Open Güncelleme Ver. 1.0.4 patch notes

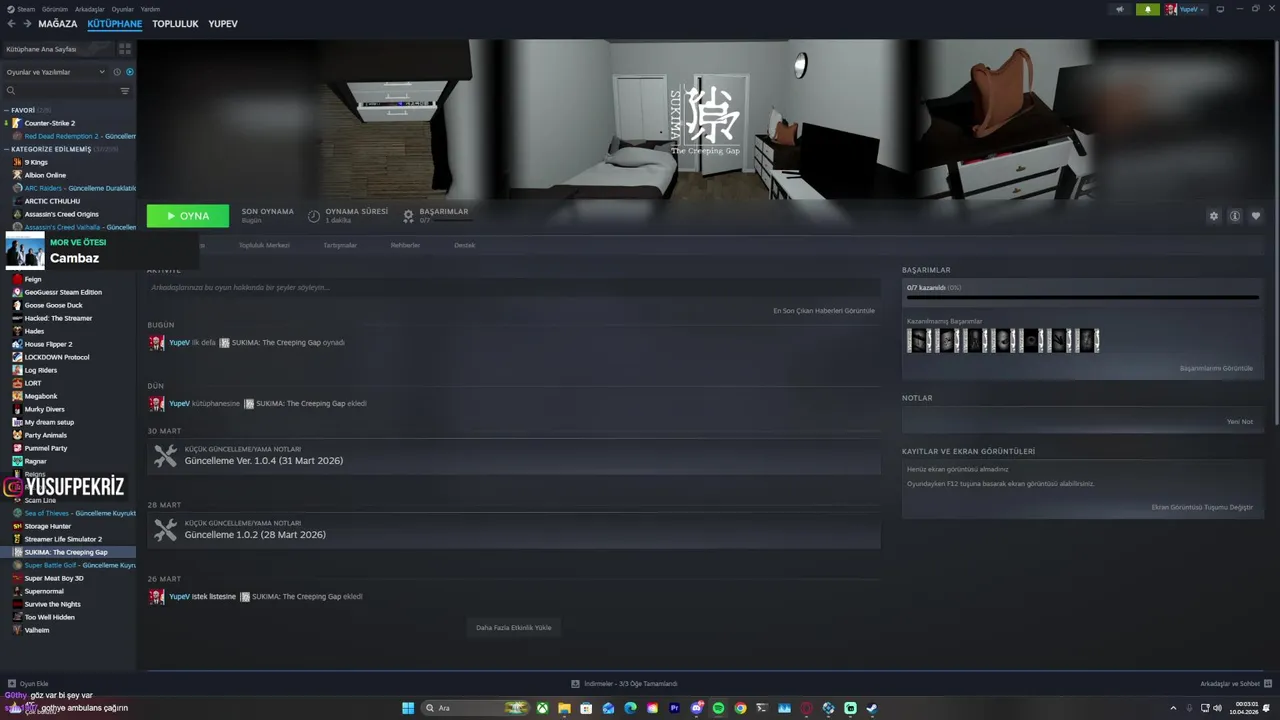tap(513, 456)
